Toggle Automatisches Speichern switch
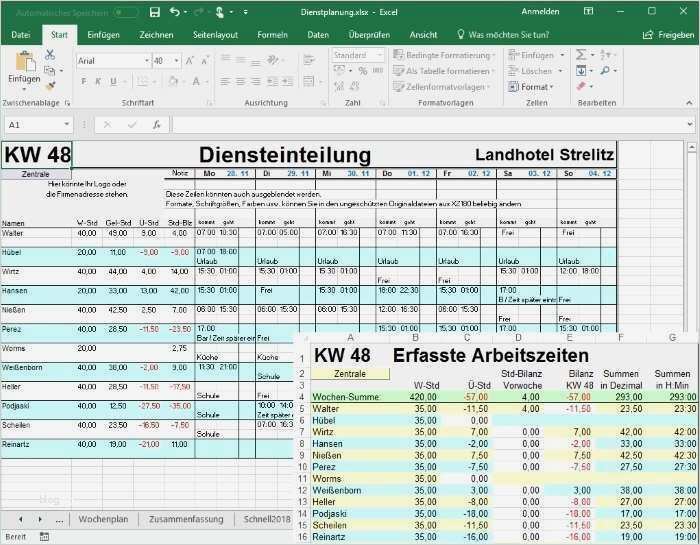This screenshot has height=545, width=700. [125, 12]
